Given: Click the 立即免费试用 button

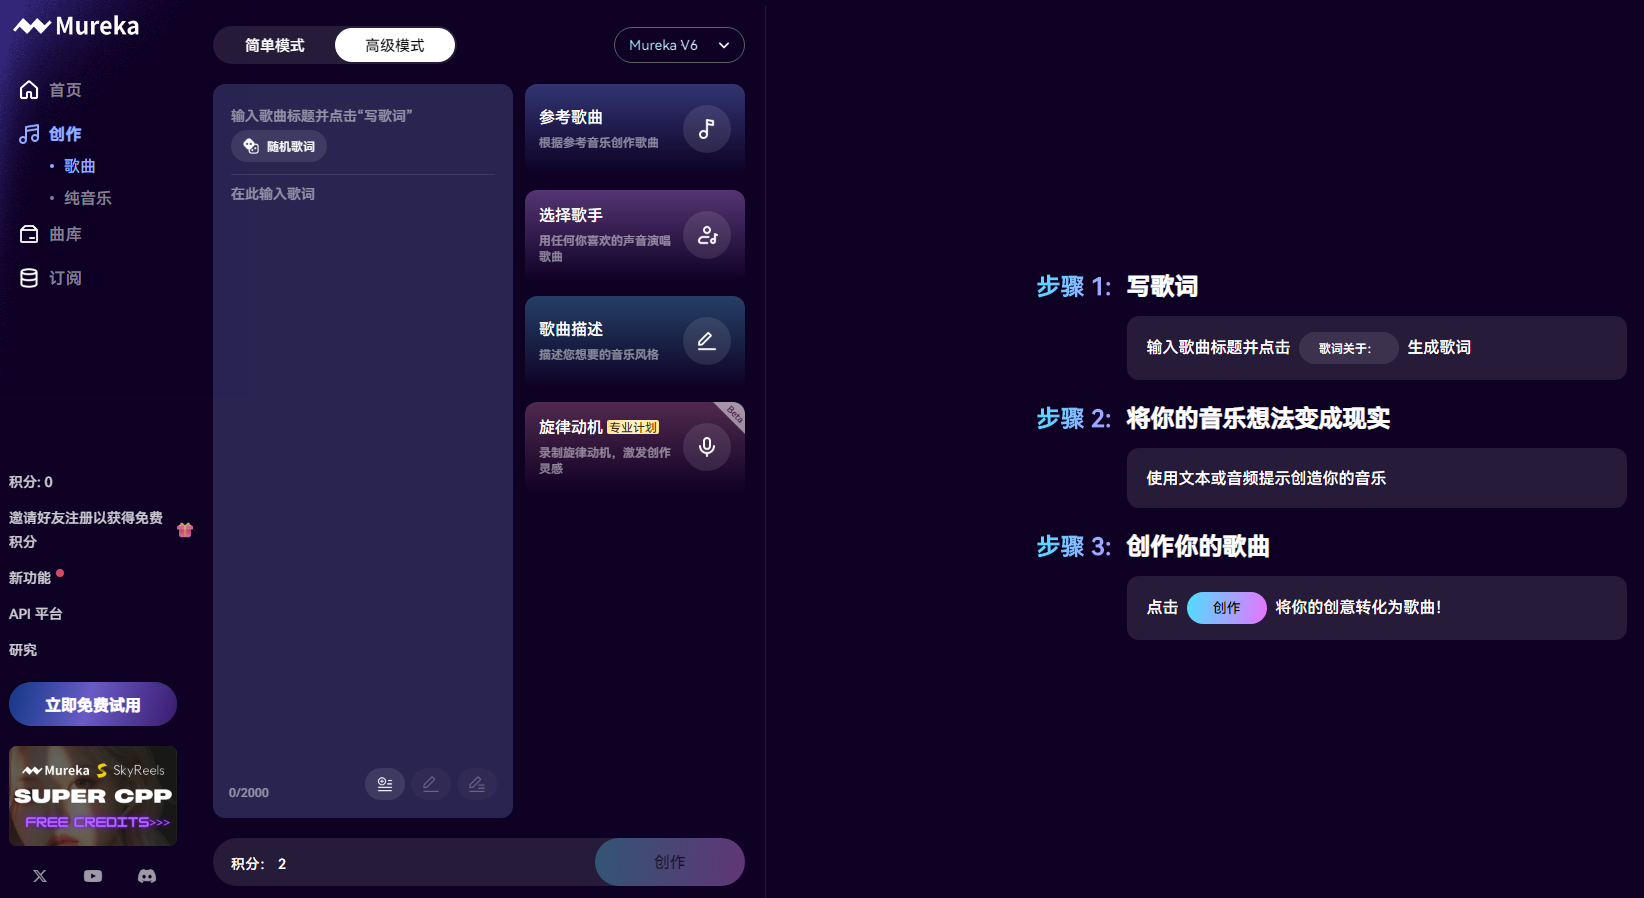Looking at the screenshot, I should 93,705.
